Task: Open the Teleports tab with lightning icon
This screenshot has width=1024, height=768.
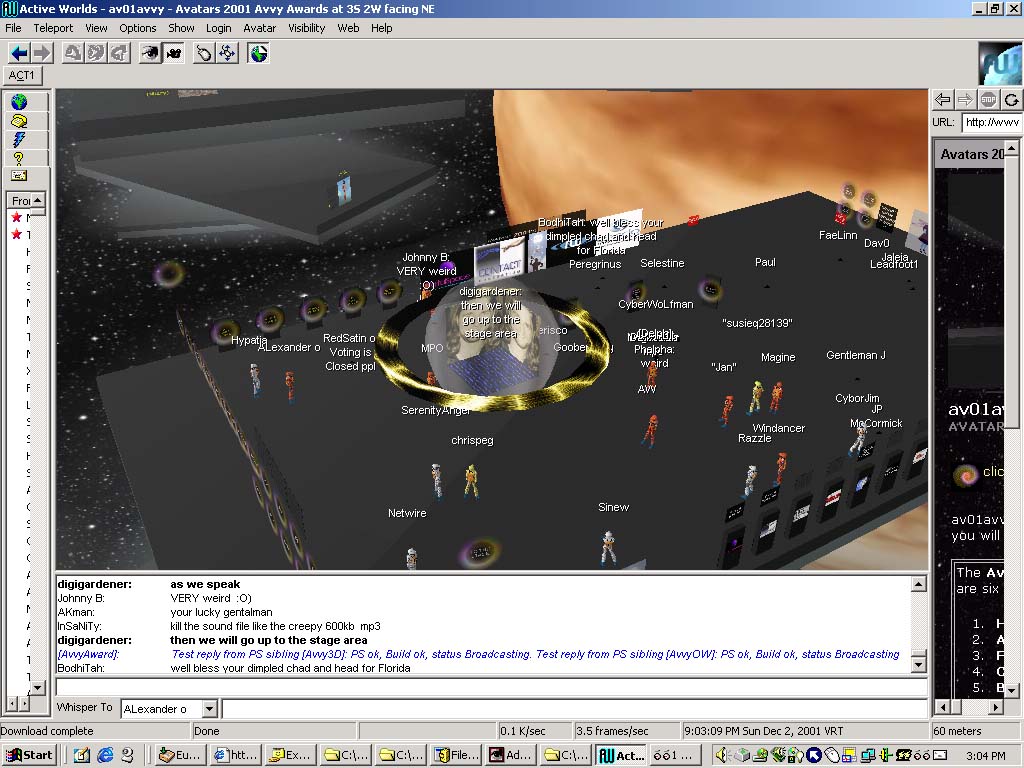Action: click(x=19, y=140)
